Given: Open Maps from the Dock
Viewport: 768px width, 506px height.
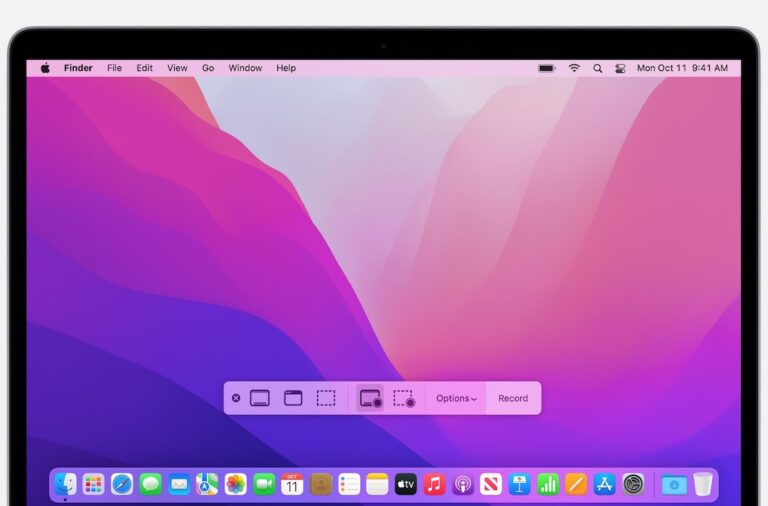Looking at the screenshot, I should (x=207, y=484).
